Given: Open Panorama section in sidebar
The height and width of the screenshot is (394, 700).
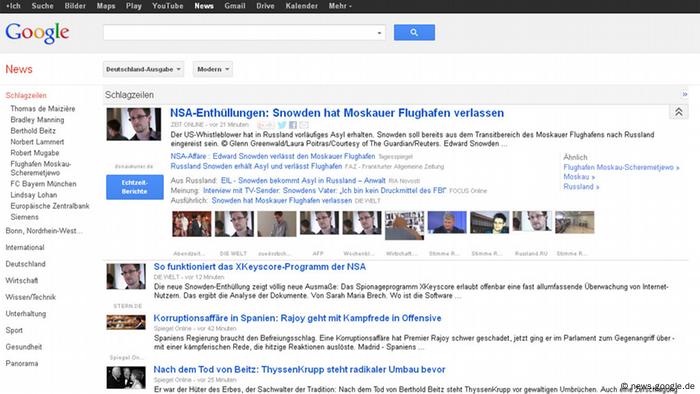Looking at the screenshot, I should tap(22, 364).
